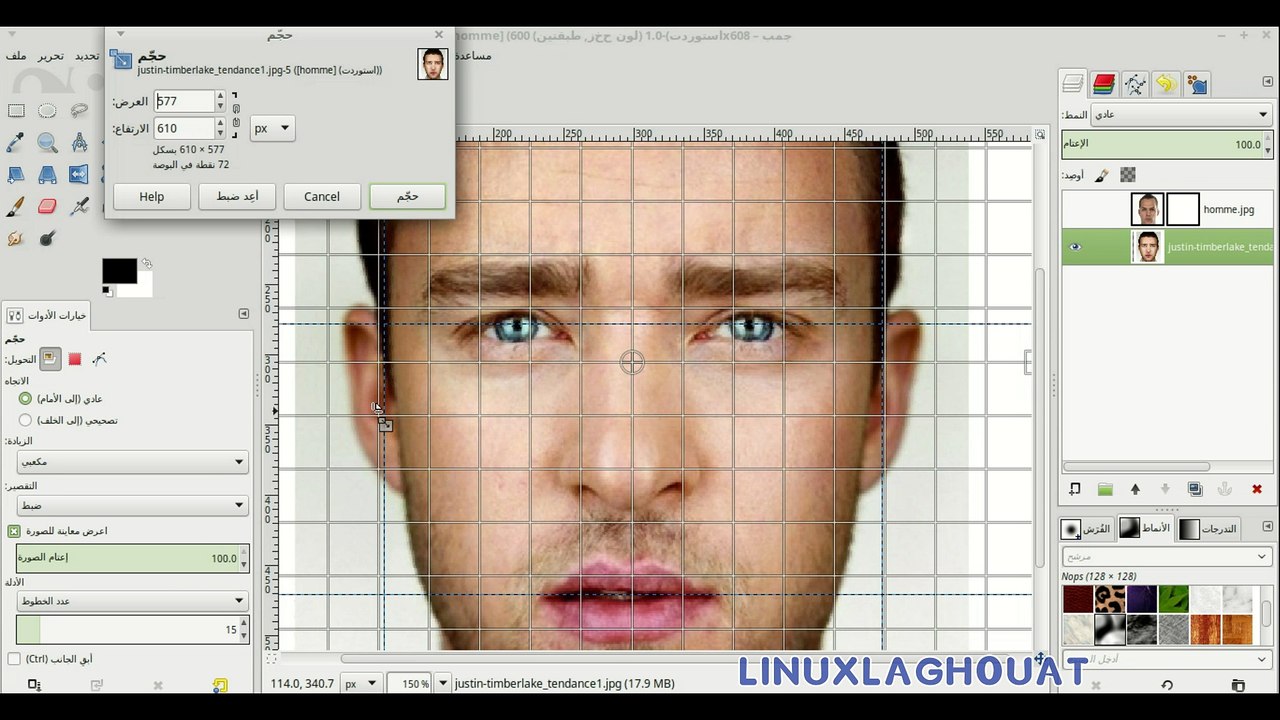
Task: Open the File (ملف) menu
Action: (16, 56)
